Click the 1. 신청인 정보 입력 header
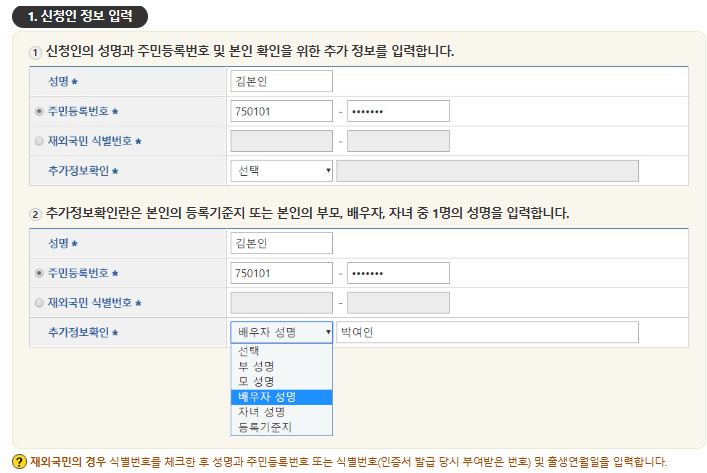The image size is (707, 473). [80, 17]
